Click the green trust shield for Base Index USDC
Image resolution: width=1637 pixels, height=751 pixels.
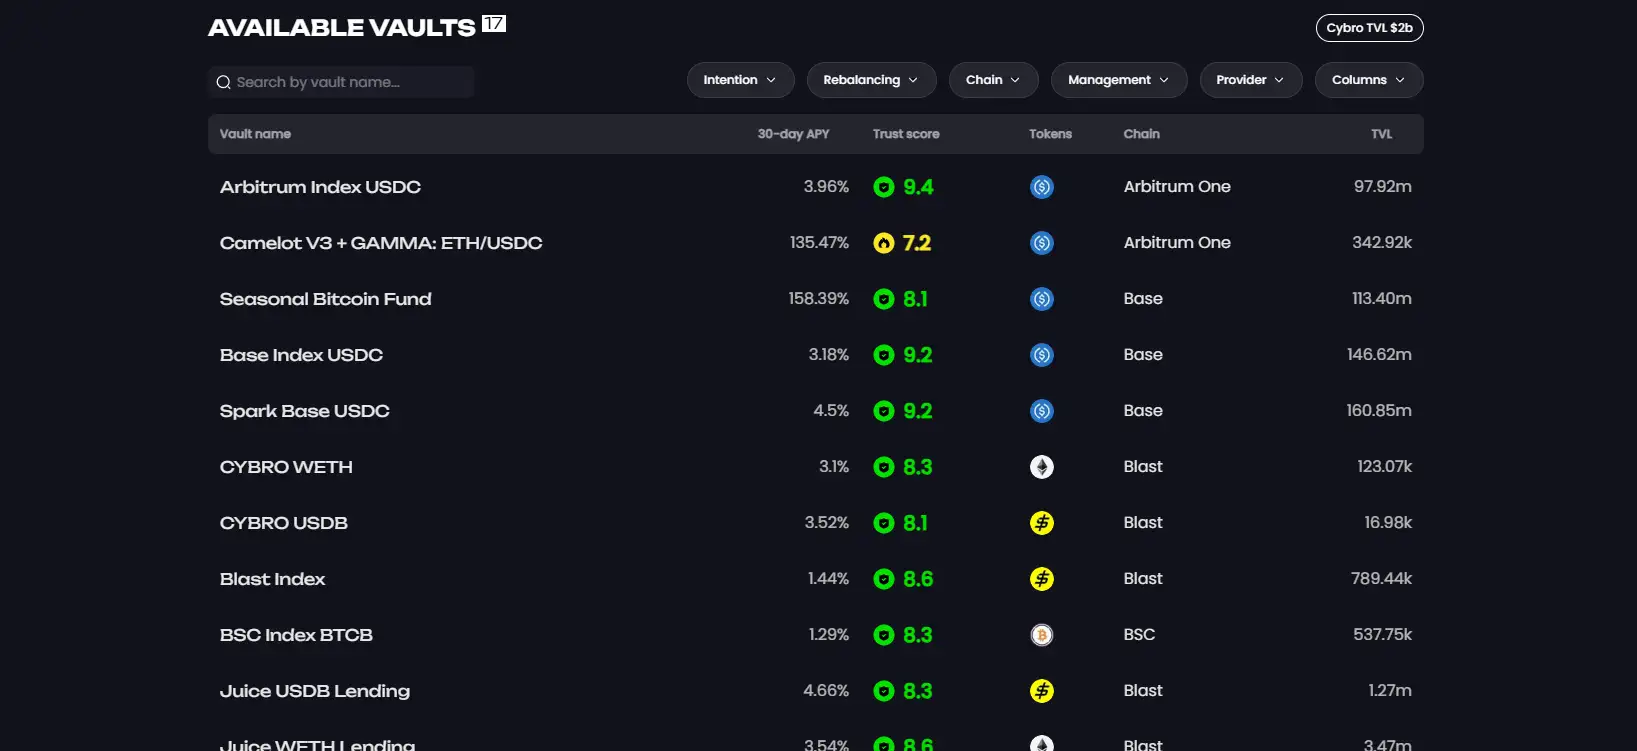(x=883, y=355)
